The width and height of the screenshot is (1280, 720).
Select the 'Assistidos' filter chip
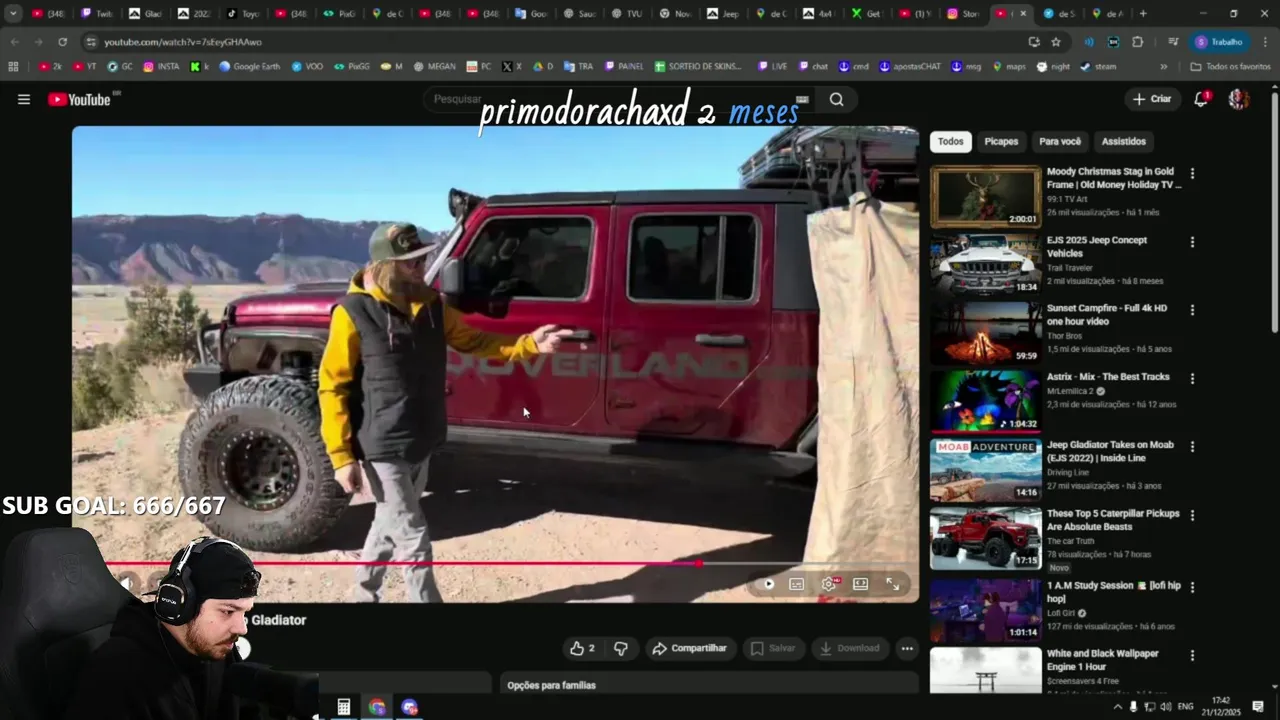(1124, 141)
